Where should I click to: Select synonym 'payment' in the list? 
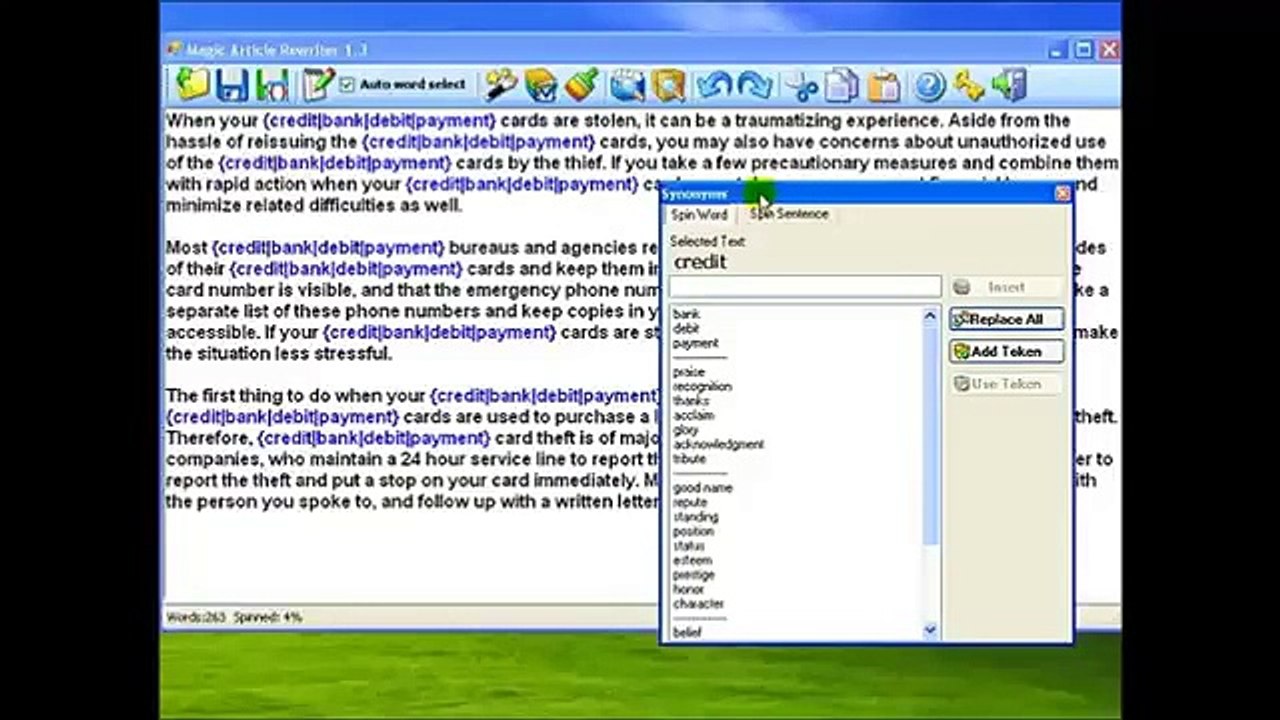point(695,343)
